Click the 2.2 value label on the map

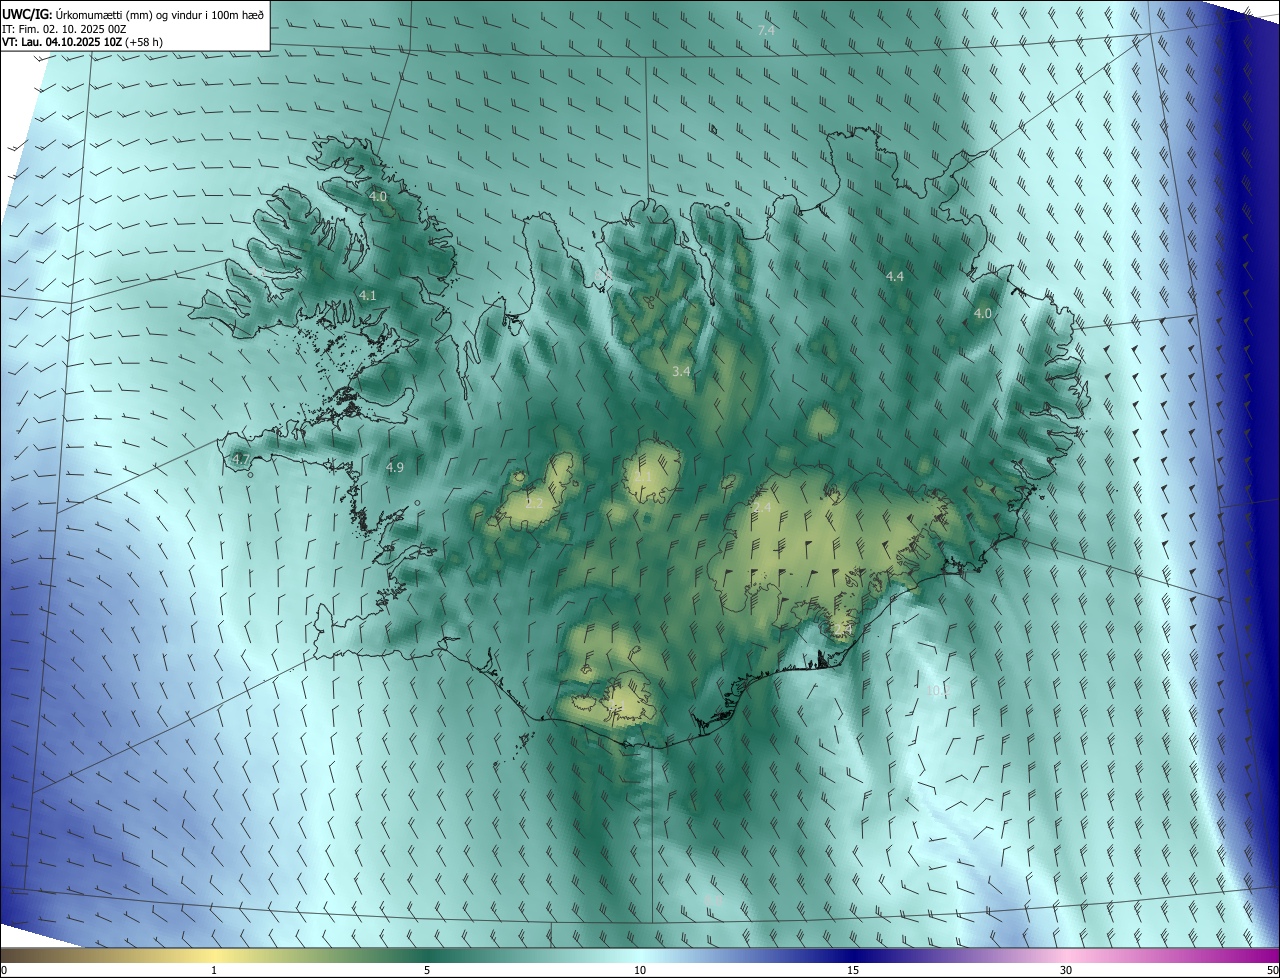tap(534, 504)
